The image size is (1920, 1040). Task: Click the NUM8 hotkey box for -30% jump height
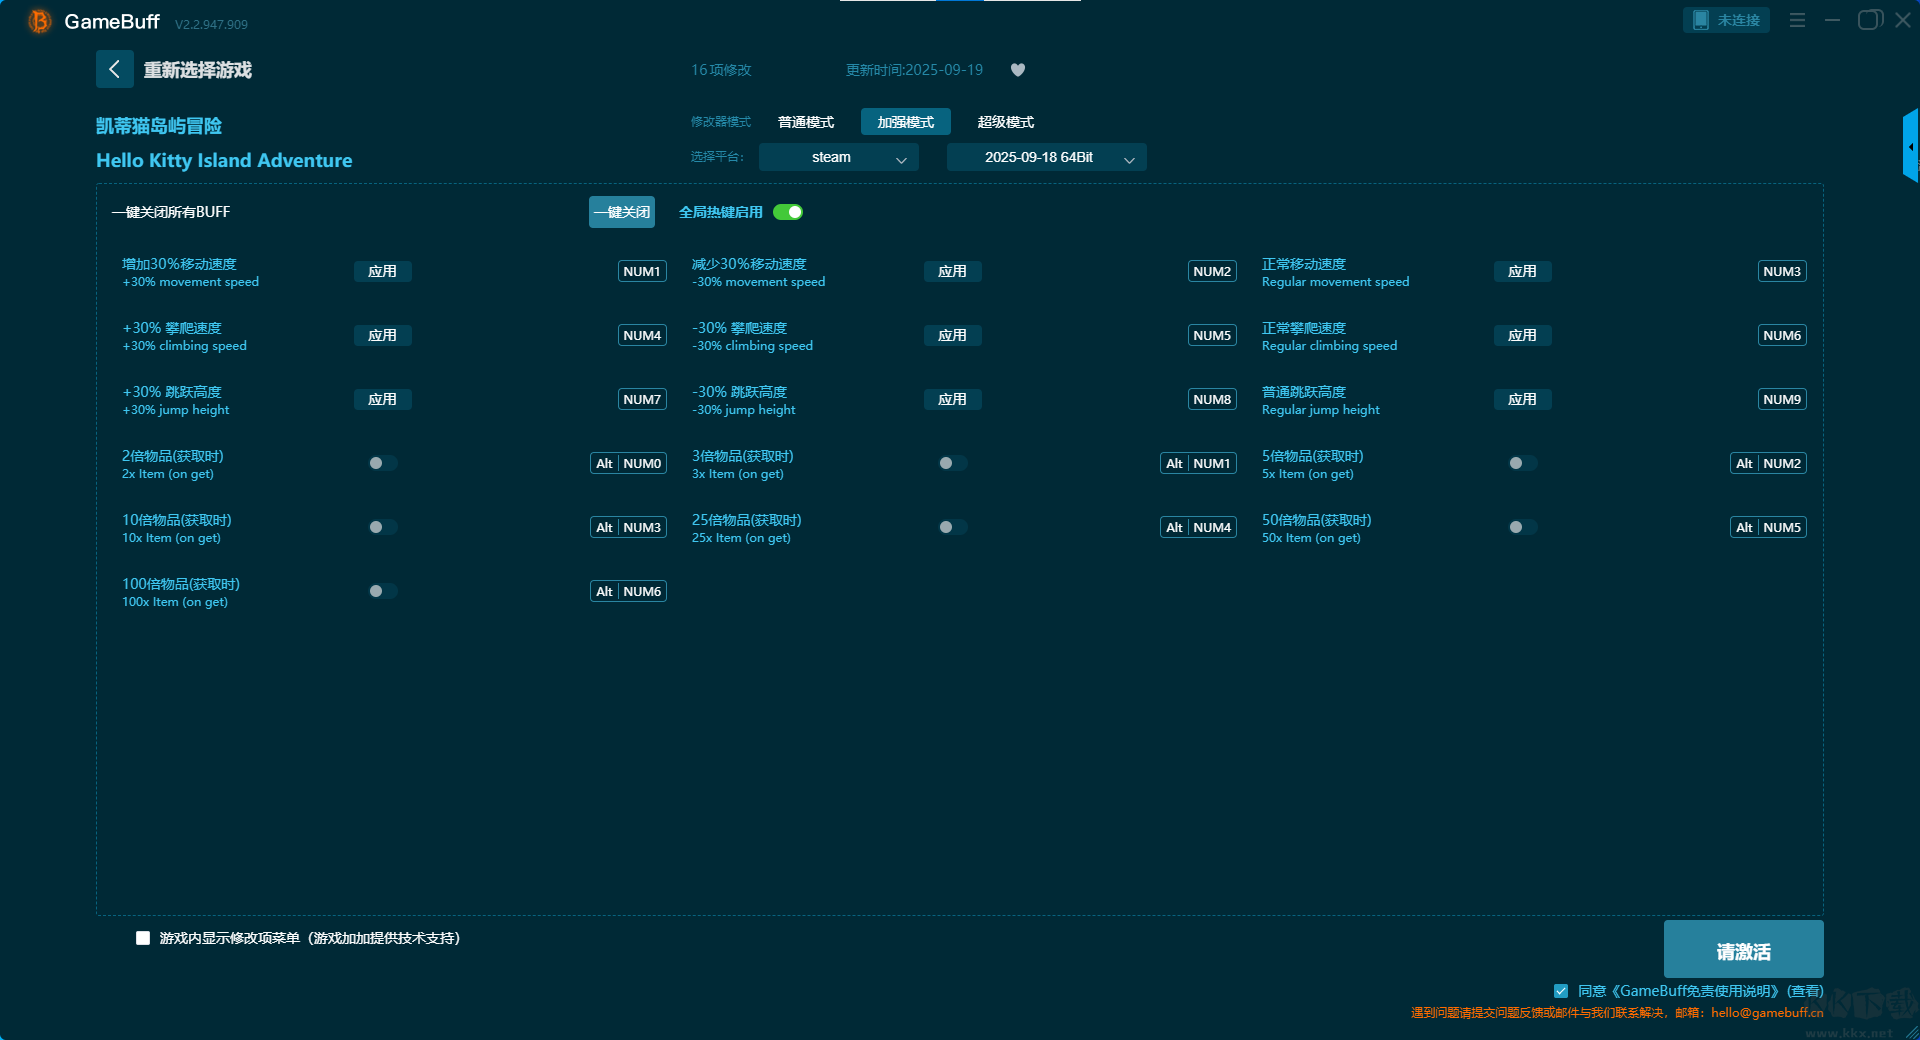tap(1212, 399)
